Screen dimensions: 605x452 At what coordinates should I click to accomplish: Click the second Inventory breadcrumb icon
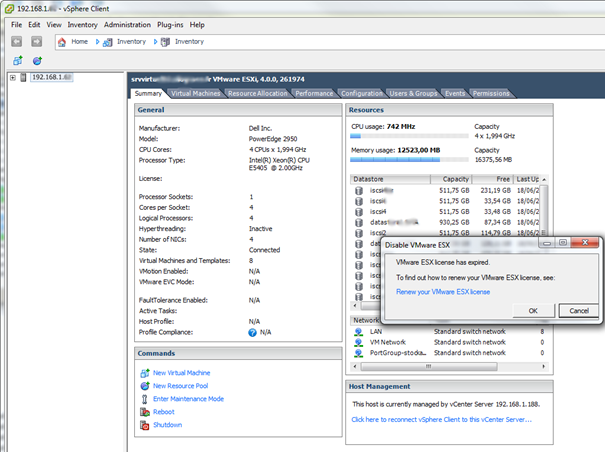tap(165, 42)
